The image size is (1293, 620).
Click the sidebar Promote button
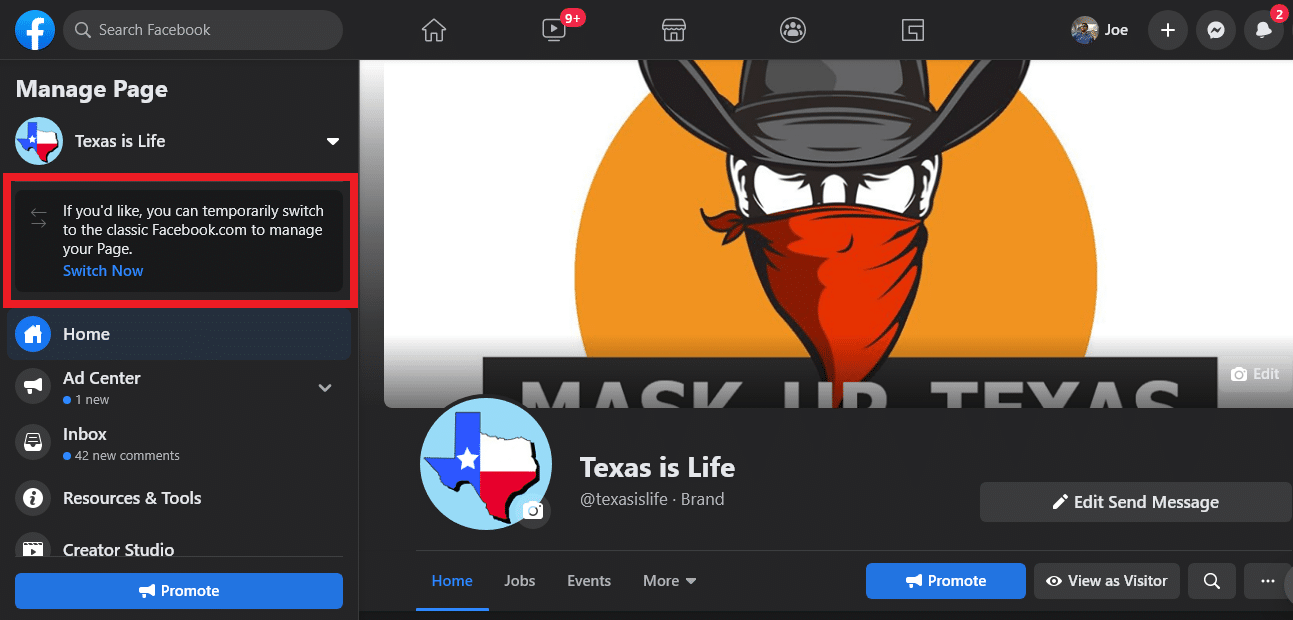click(x=179, y=591)
